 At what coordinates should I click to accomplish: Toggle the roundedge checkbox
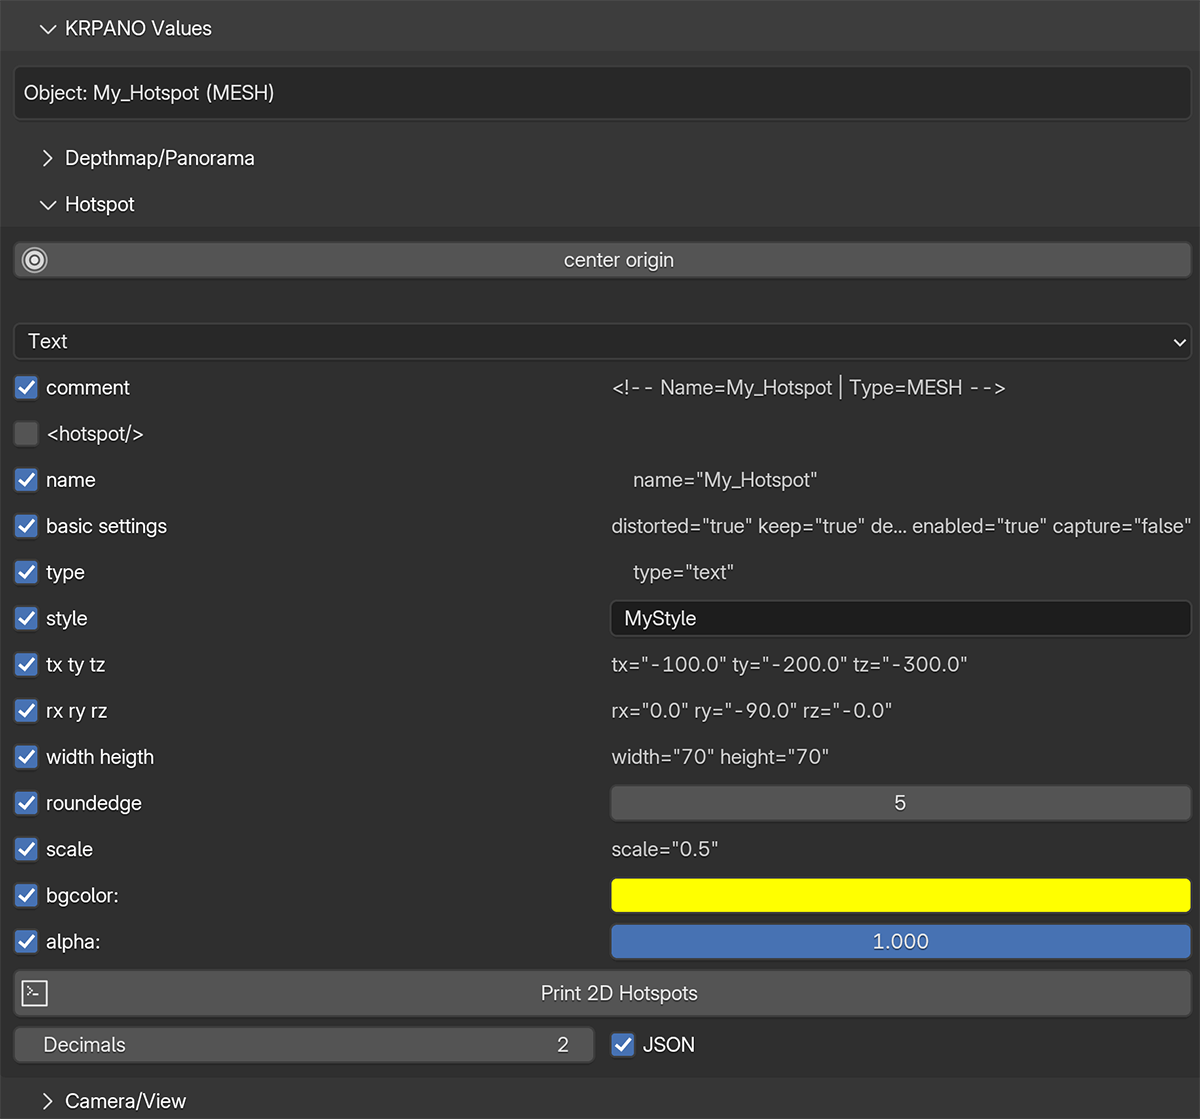coord(27,803)
